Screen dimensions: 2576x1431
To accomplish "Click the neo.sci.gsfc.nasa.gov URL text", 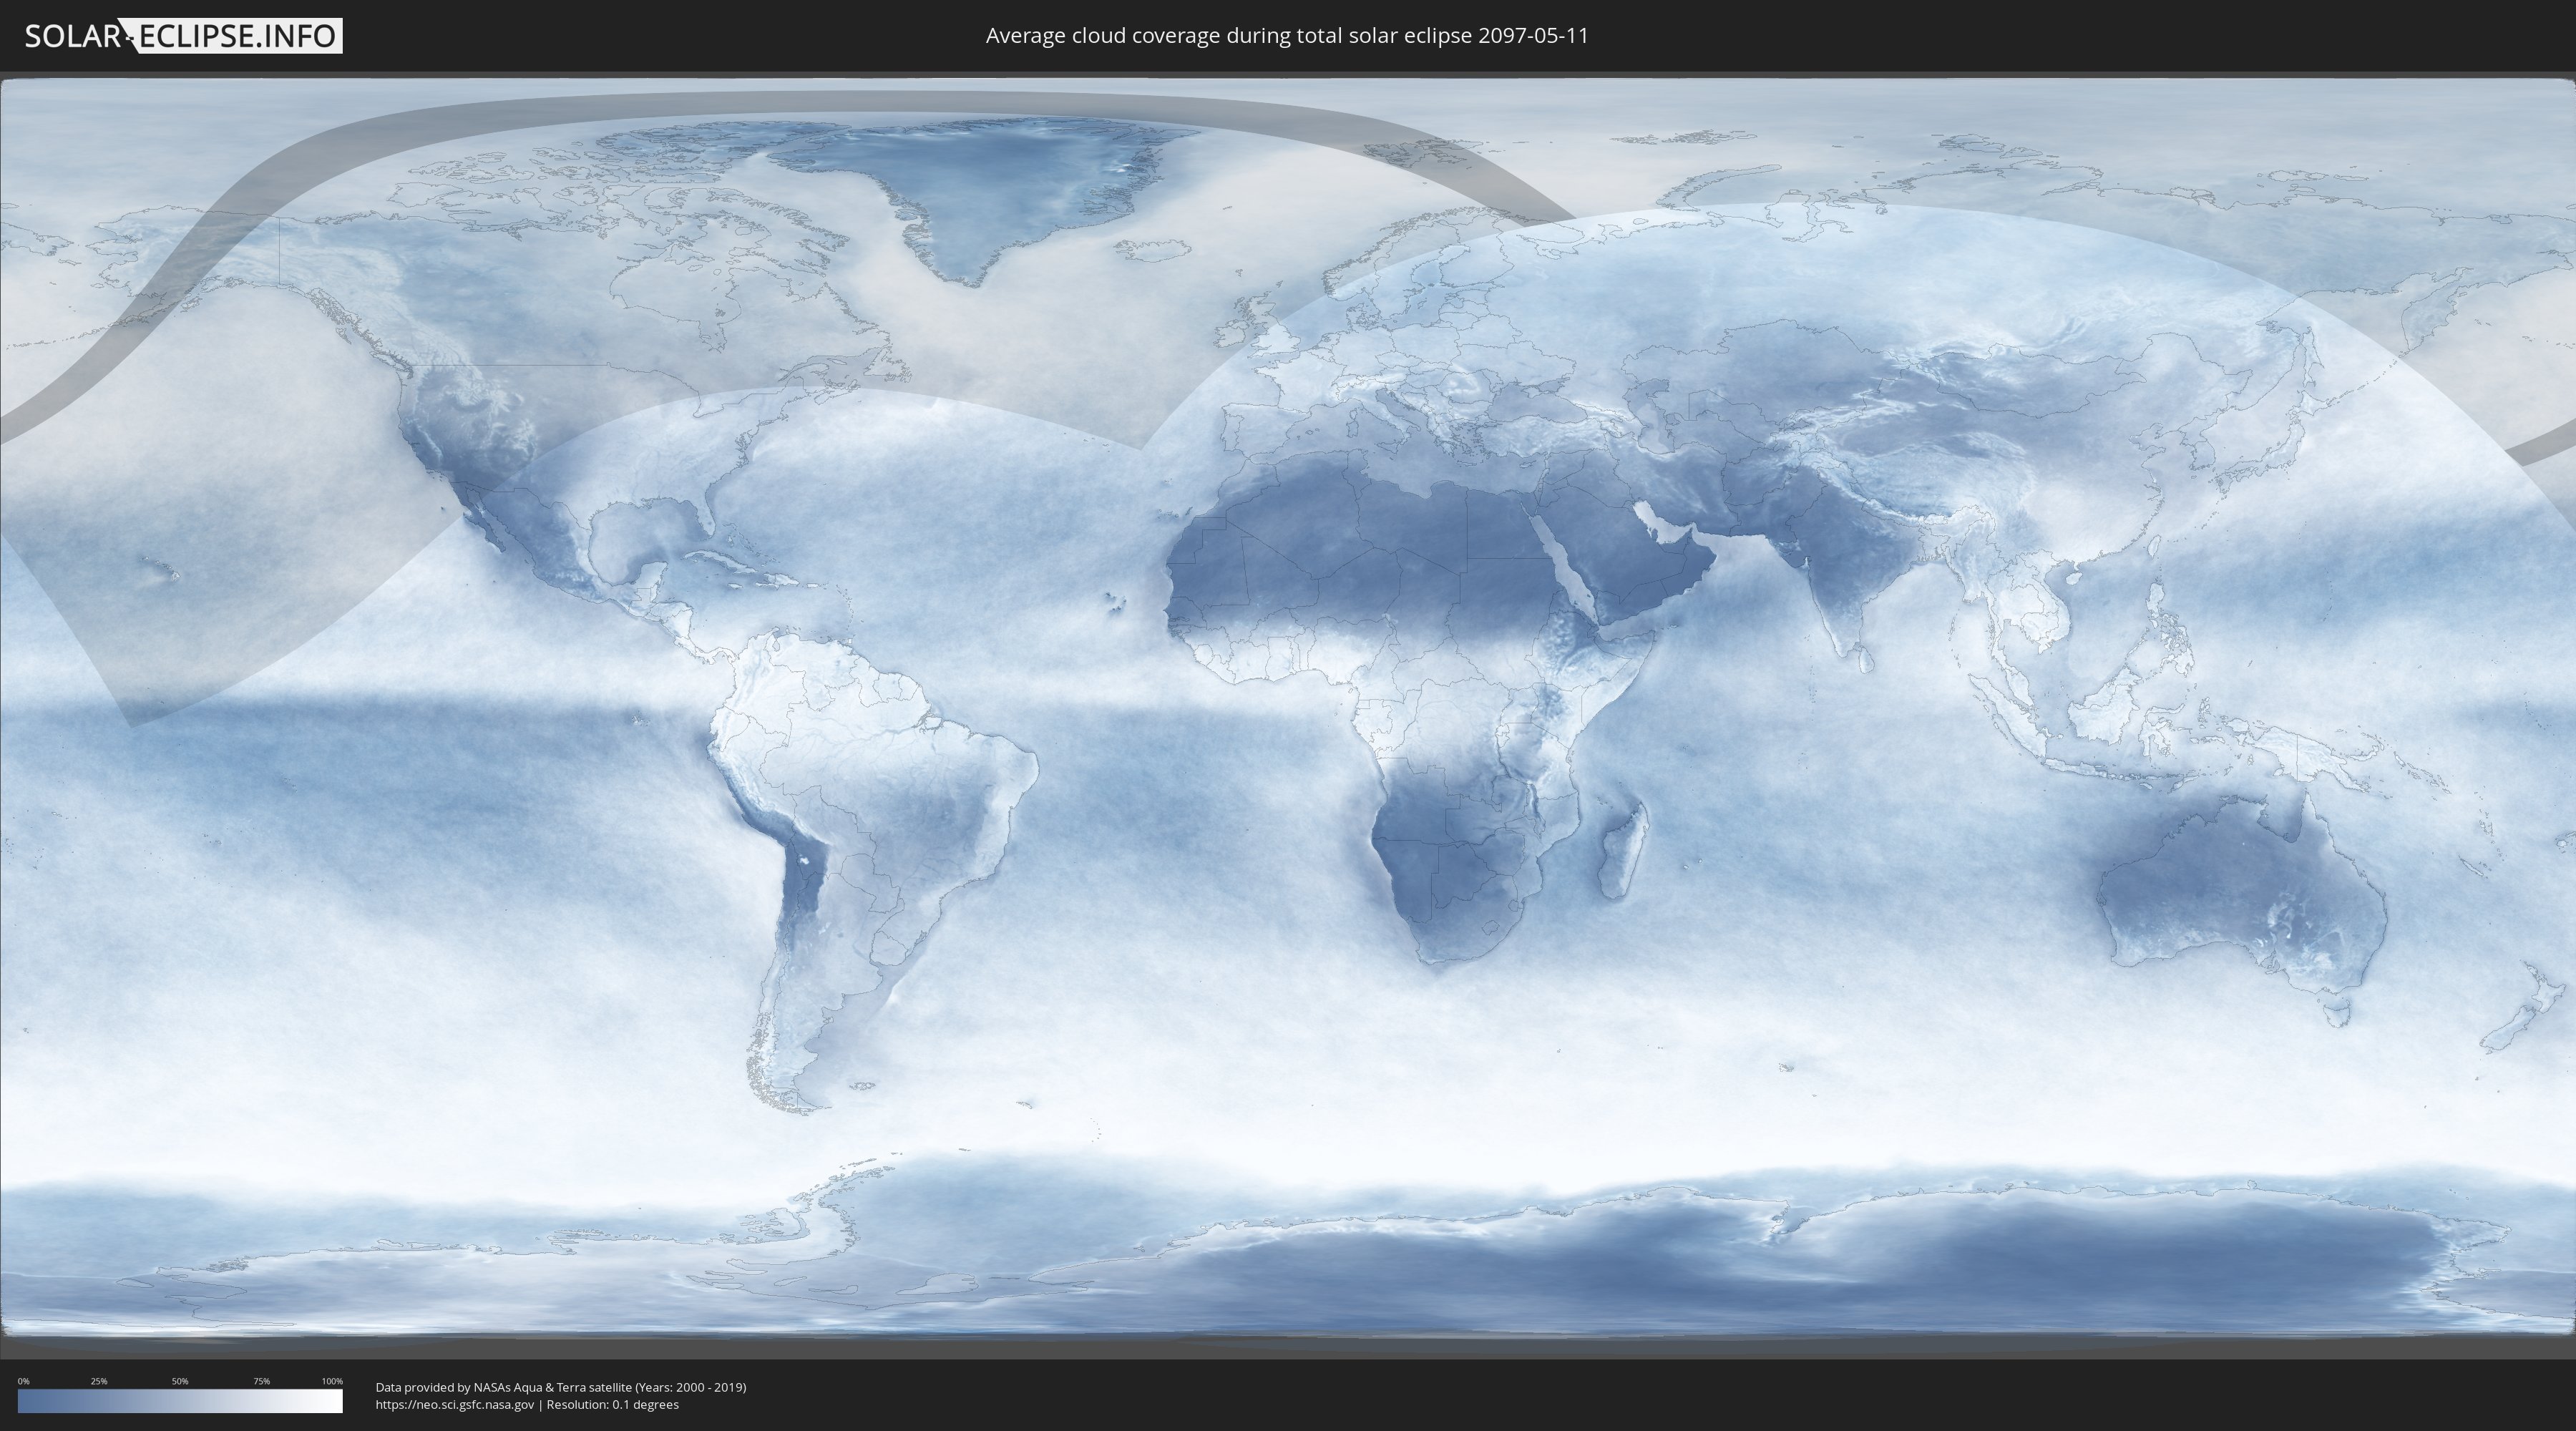I will coord(455,1404).
